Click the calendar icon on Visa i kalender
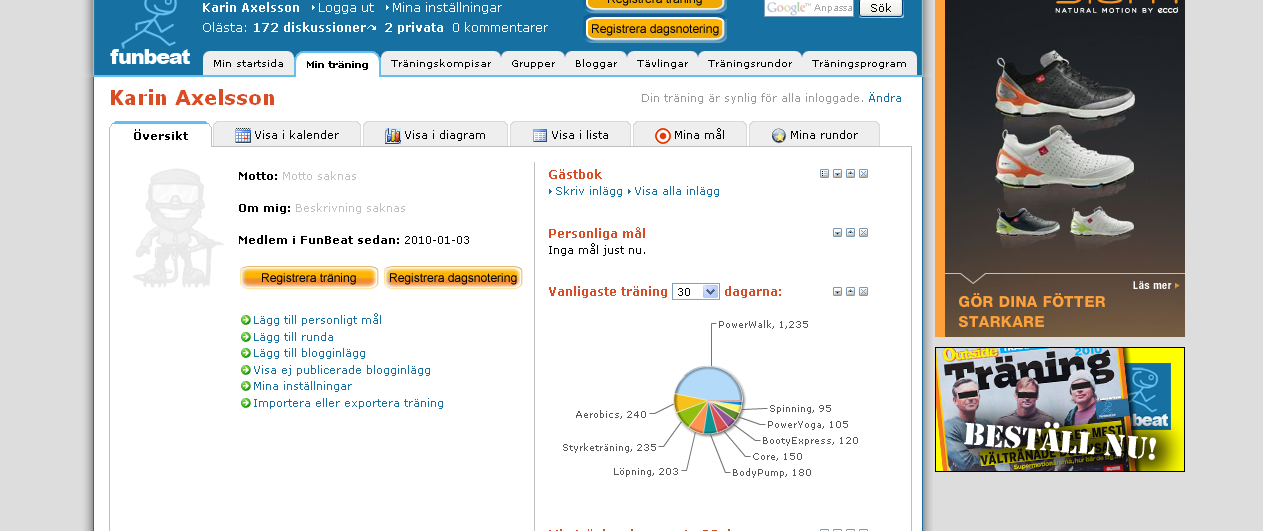The image size is (1263, 531). pyautogui.click(x=243, y=135)
